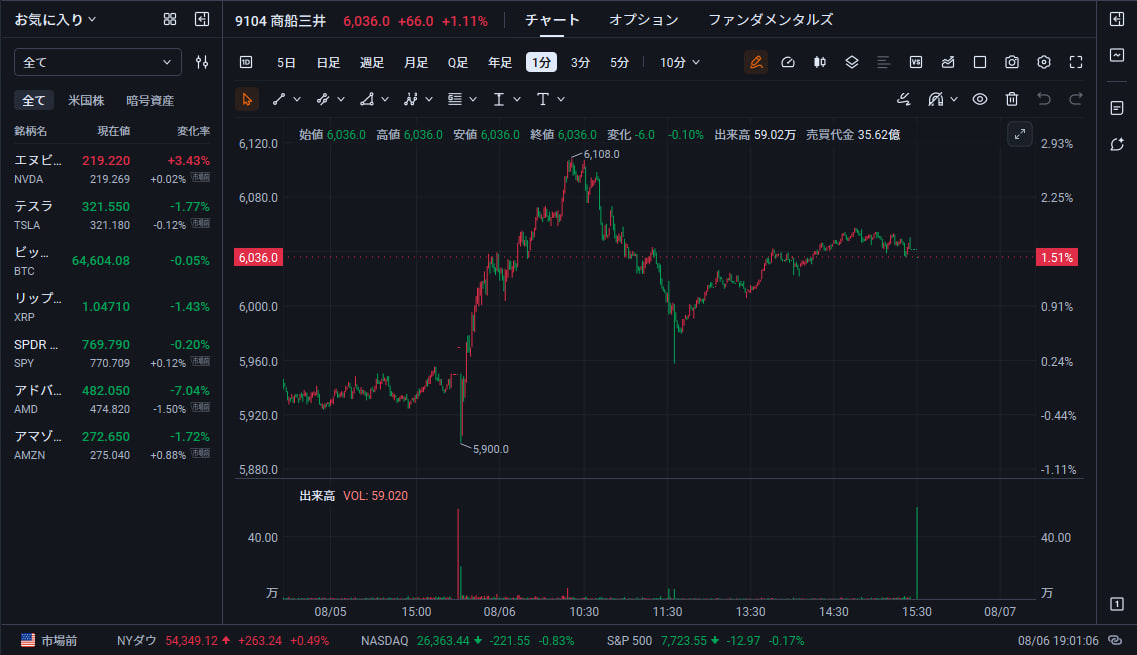The image size is (1137, 655).
Task: Open watchlist filter sliders icon
Action: (x=202, y=62)
